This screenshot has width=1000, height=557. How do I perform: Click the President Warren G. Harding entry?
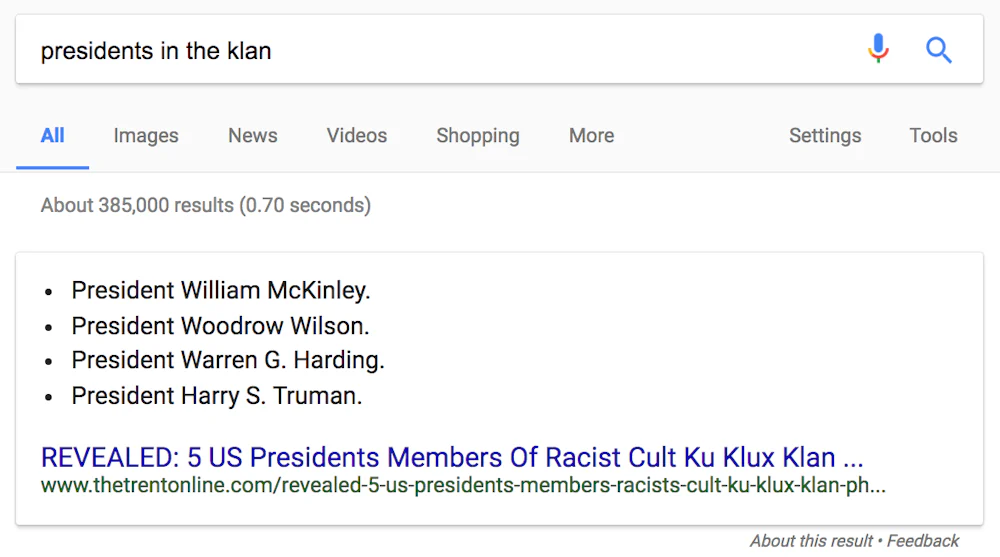[228, 360]
